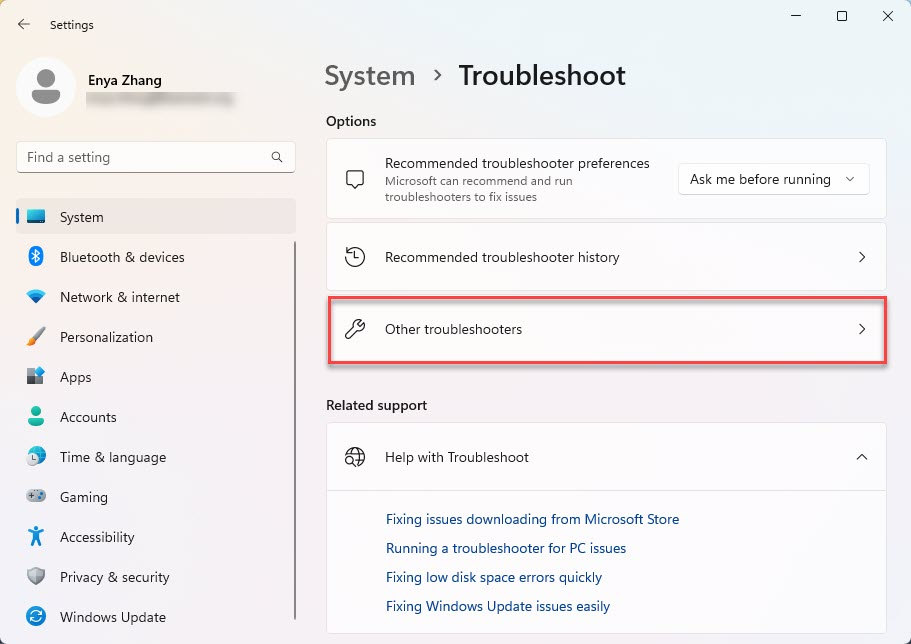Viewport: 911px width, 644px height.
Task: Click the Personalization paintbrush icon
Action: (36, 337)
